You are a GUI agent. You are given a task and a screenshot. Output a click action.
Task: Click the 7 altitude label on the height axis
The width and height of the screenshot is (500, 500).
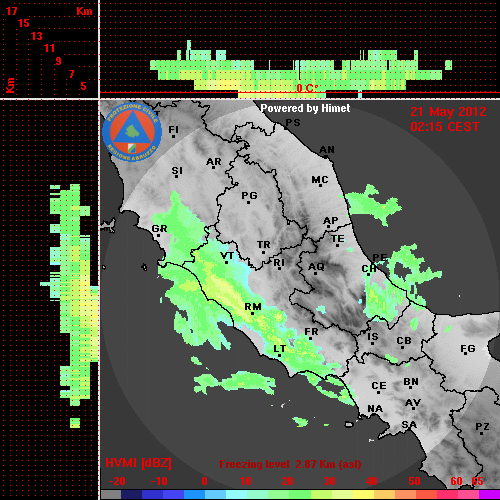[x=71, y=74]
